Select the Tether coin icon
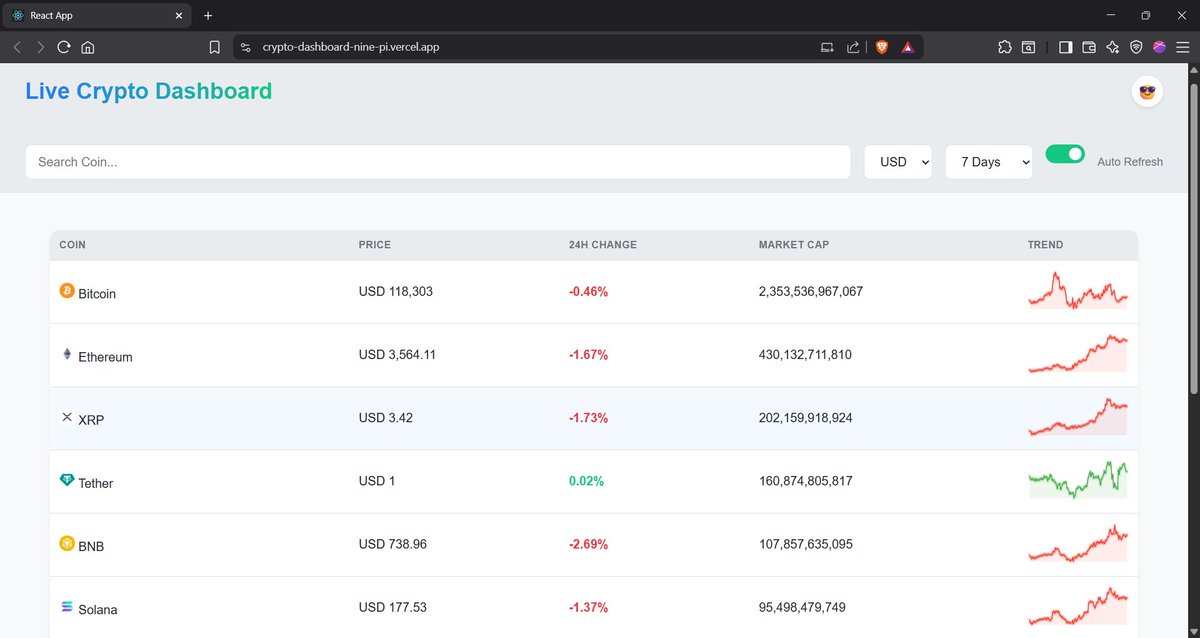This screenshot has height=638, width=1200. click(67, 481)
